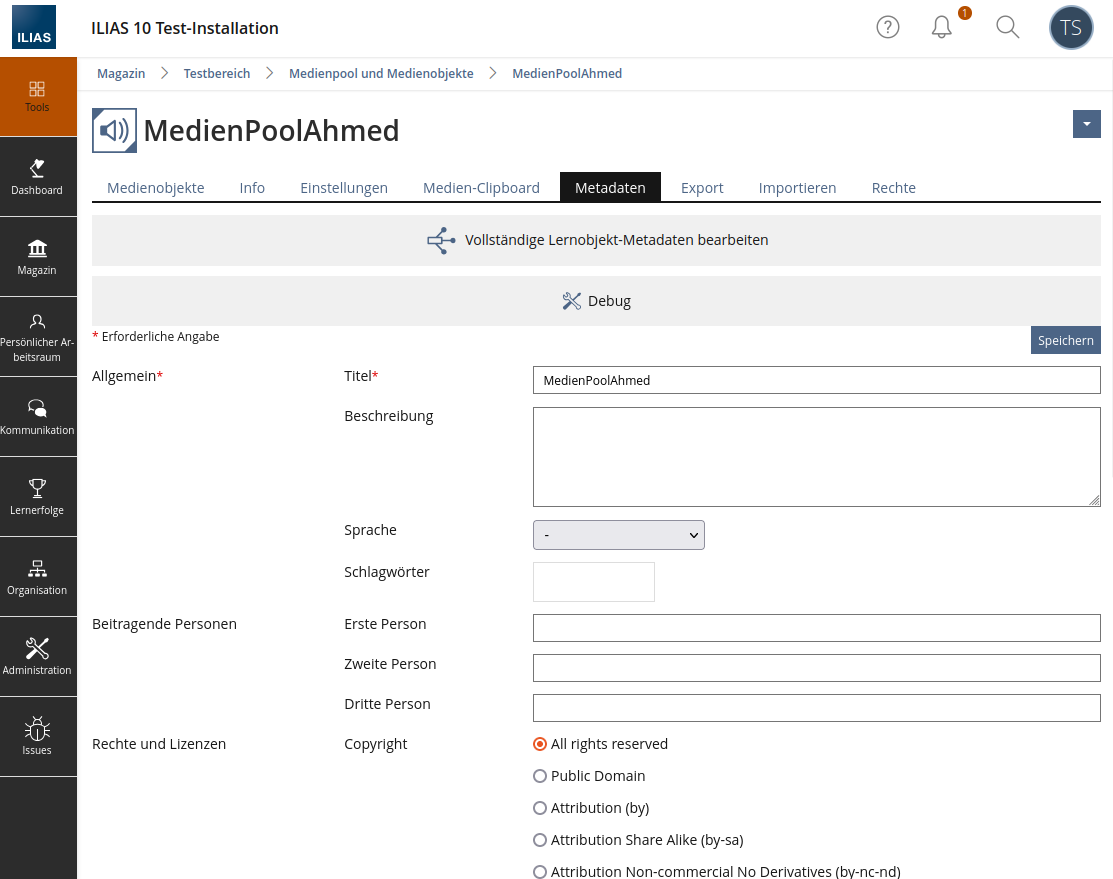Open the TS user avatar menu
The image size is (1113, 879).
(1070, 28)
